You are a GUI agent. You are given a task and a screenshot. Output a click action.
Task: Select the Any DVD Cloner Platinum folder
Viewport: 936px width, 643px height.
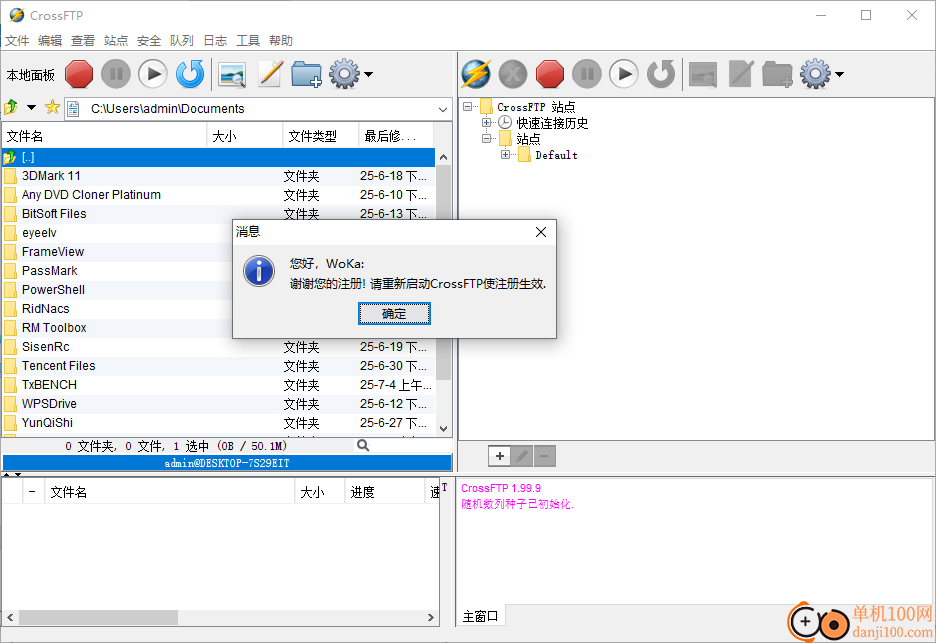pos(218,195)
